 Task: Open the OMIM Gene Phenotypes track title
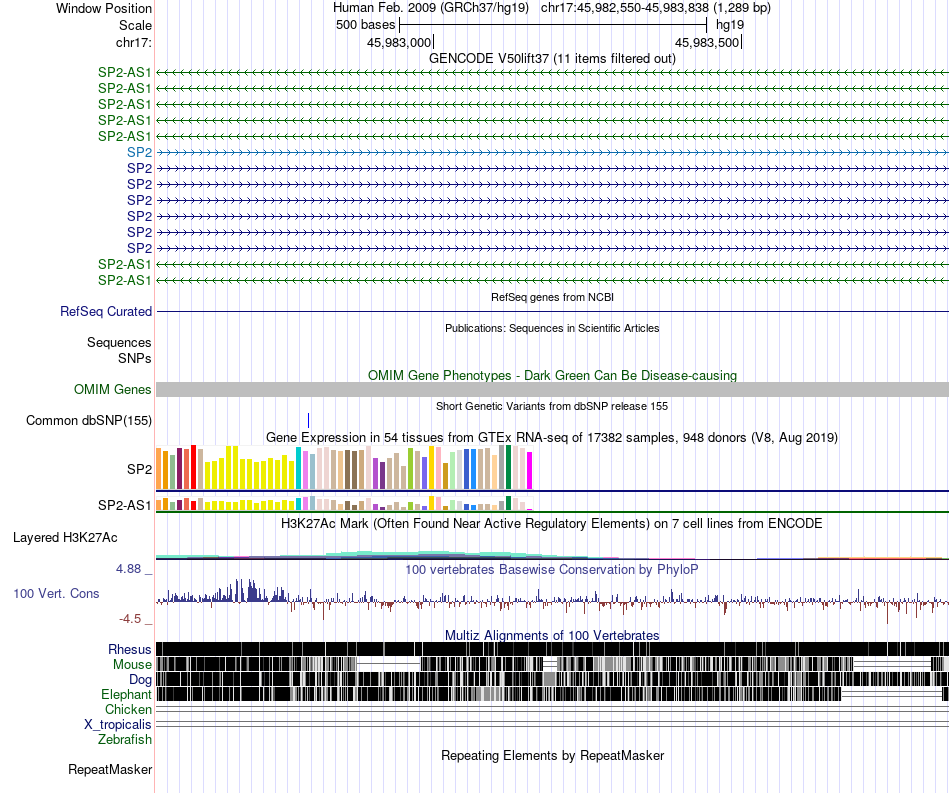[552, 376]
